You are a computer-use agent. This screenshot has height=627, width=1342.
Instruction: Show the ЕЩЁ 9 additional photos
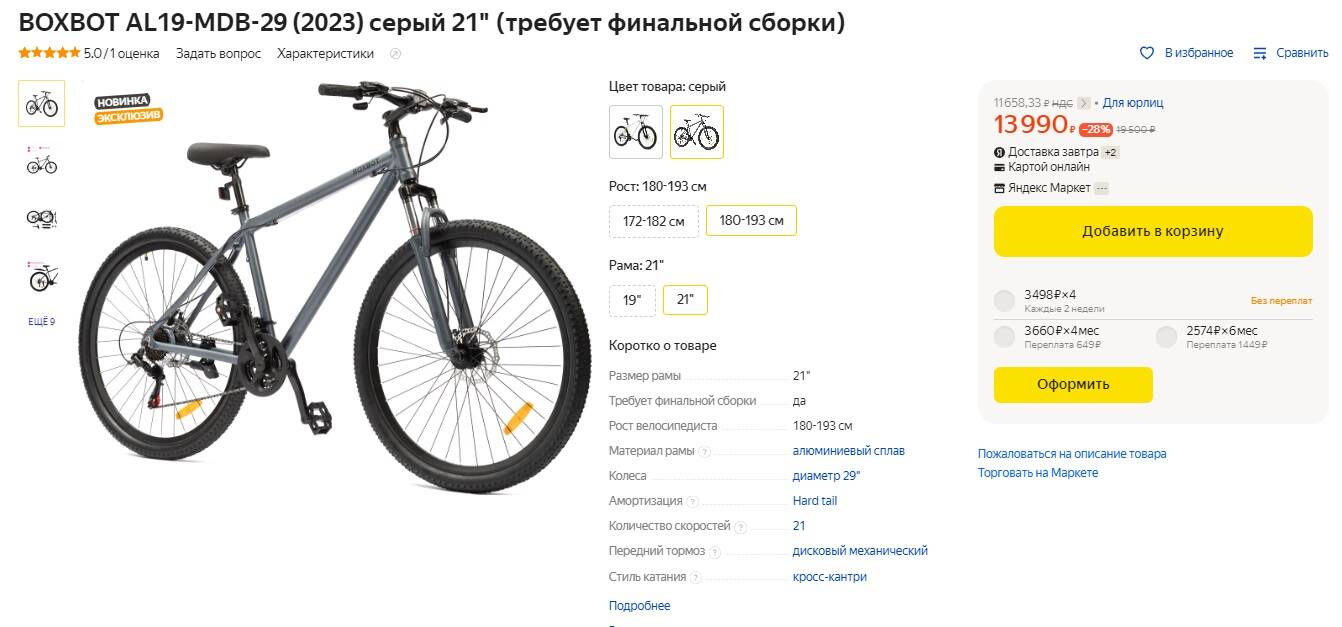[41, 321]
